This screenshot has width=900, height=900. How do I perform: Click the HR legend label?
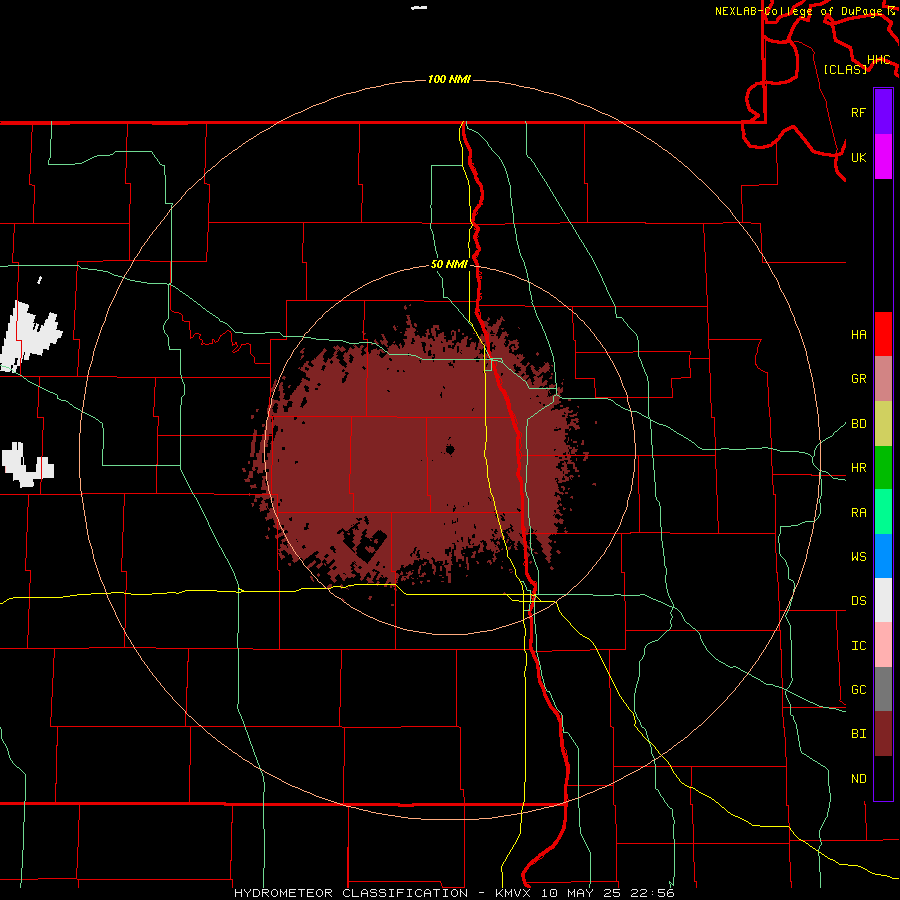coord(858,468)
